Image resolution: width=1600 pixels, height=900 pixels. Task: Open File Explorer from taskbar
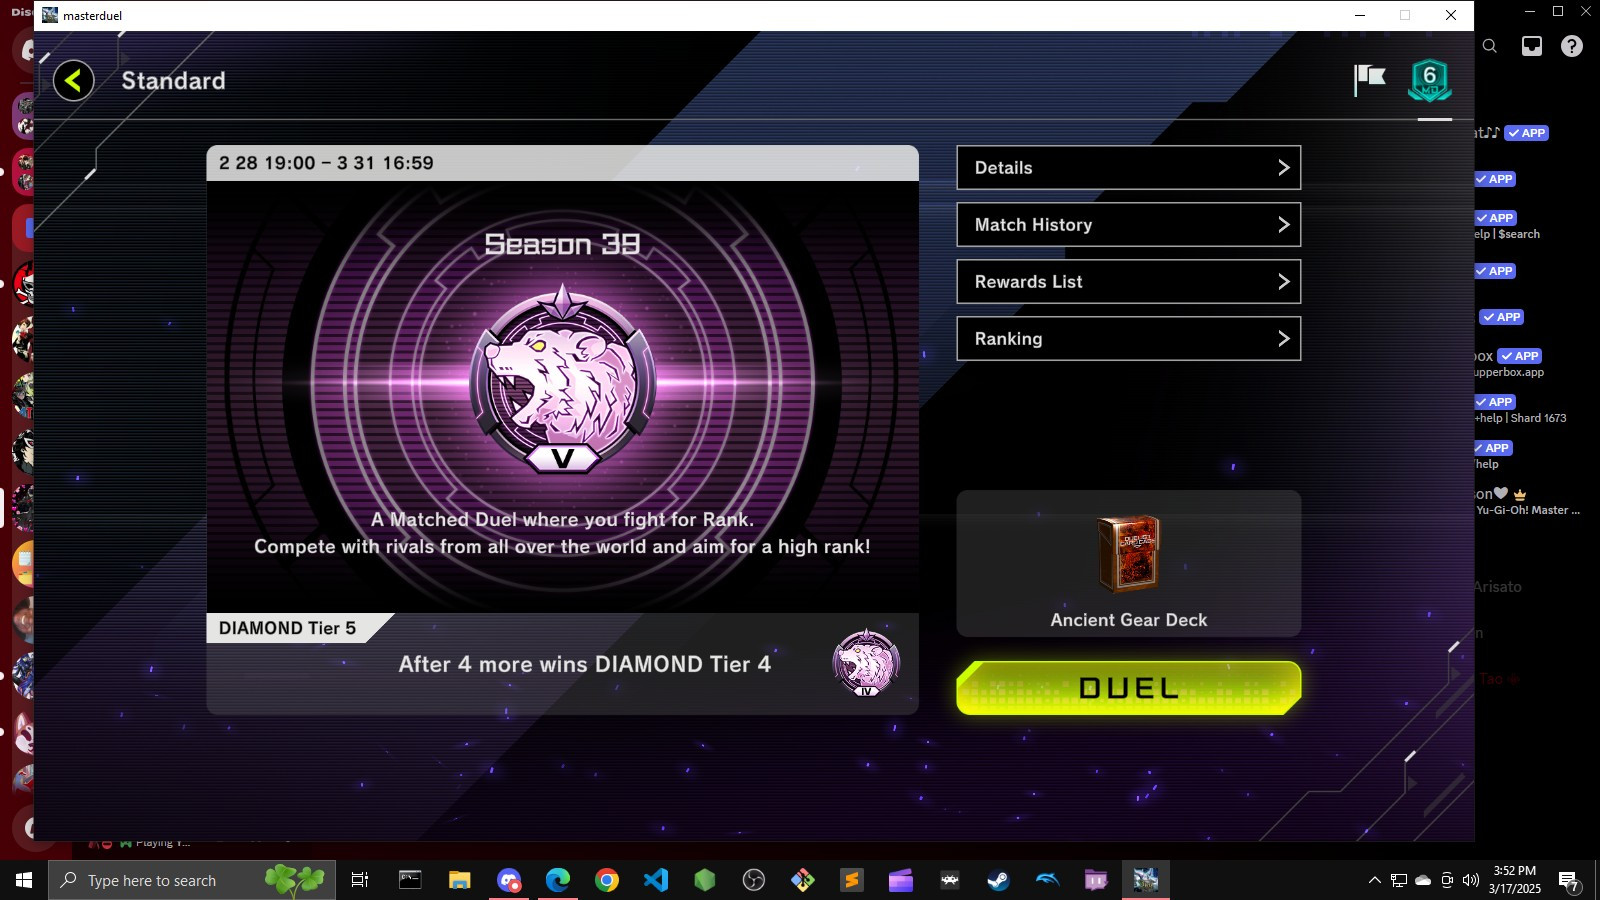click(x=459, y=880)
